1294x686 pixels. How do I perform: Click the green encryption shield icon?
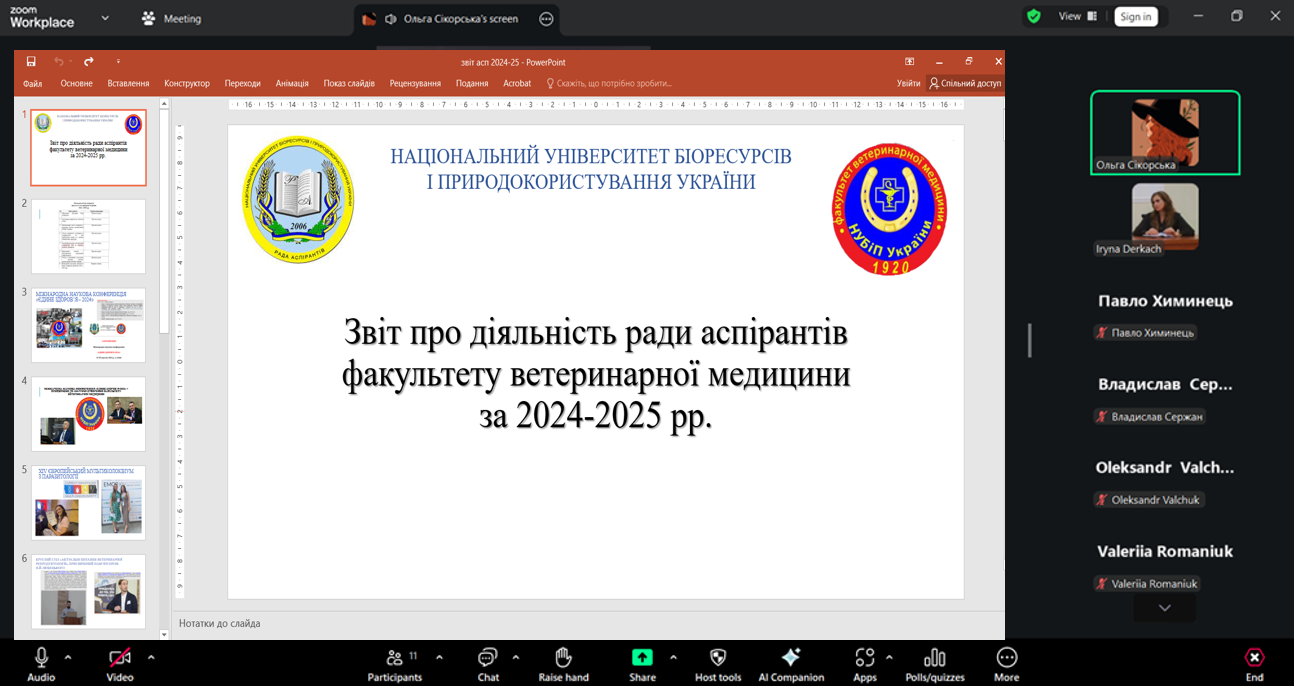tap(1034, 16)
